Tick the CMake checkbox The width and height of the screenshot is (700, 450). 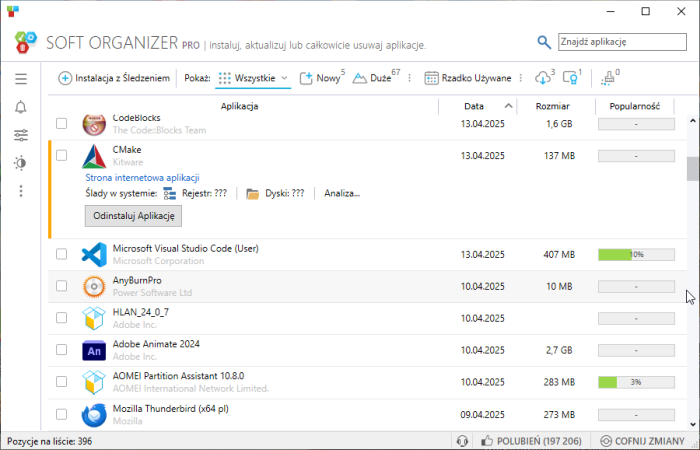(62, 155)
